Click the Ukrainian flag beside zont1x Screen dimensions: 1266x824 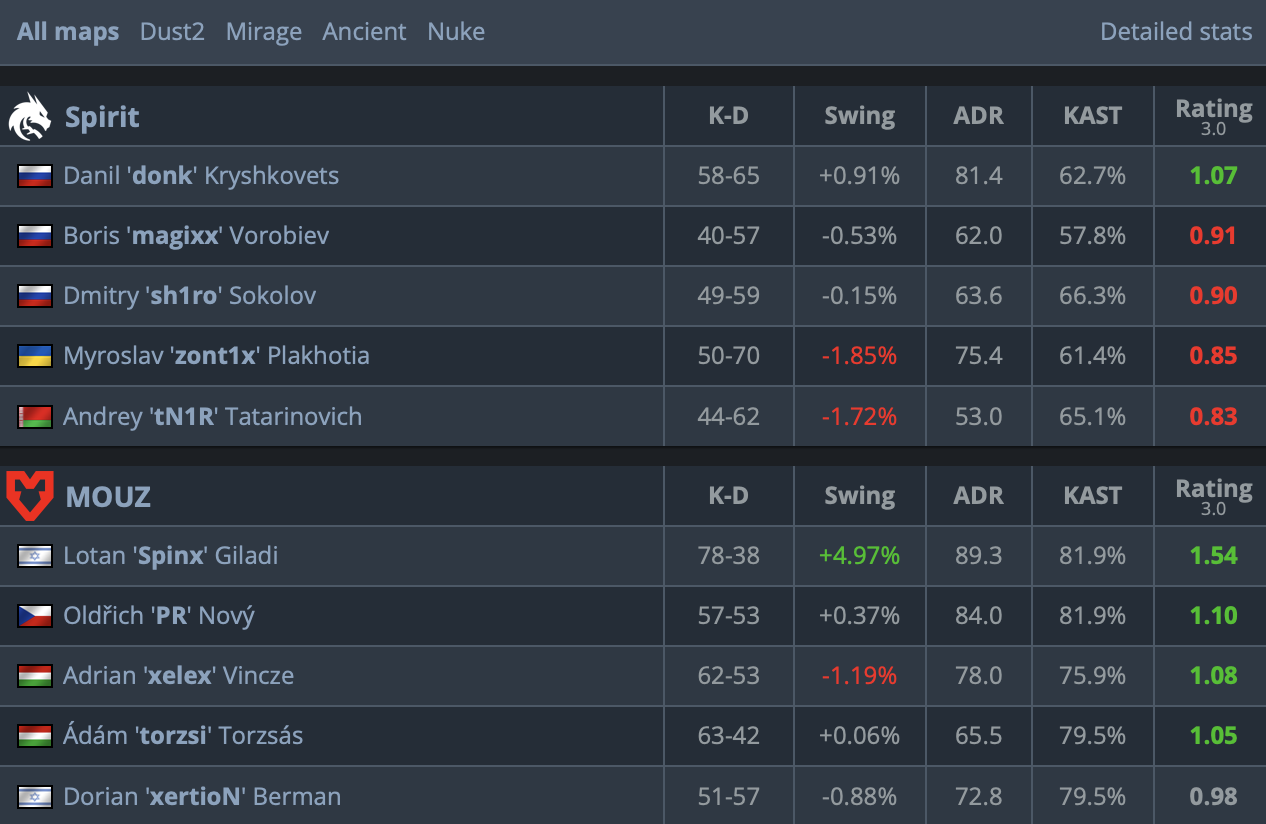pyautogui.click(x=35, y=356)
